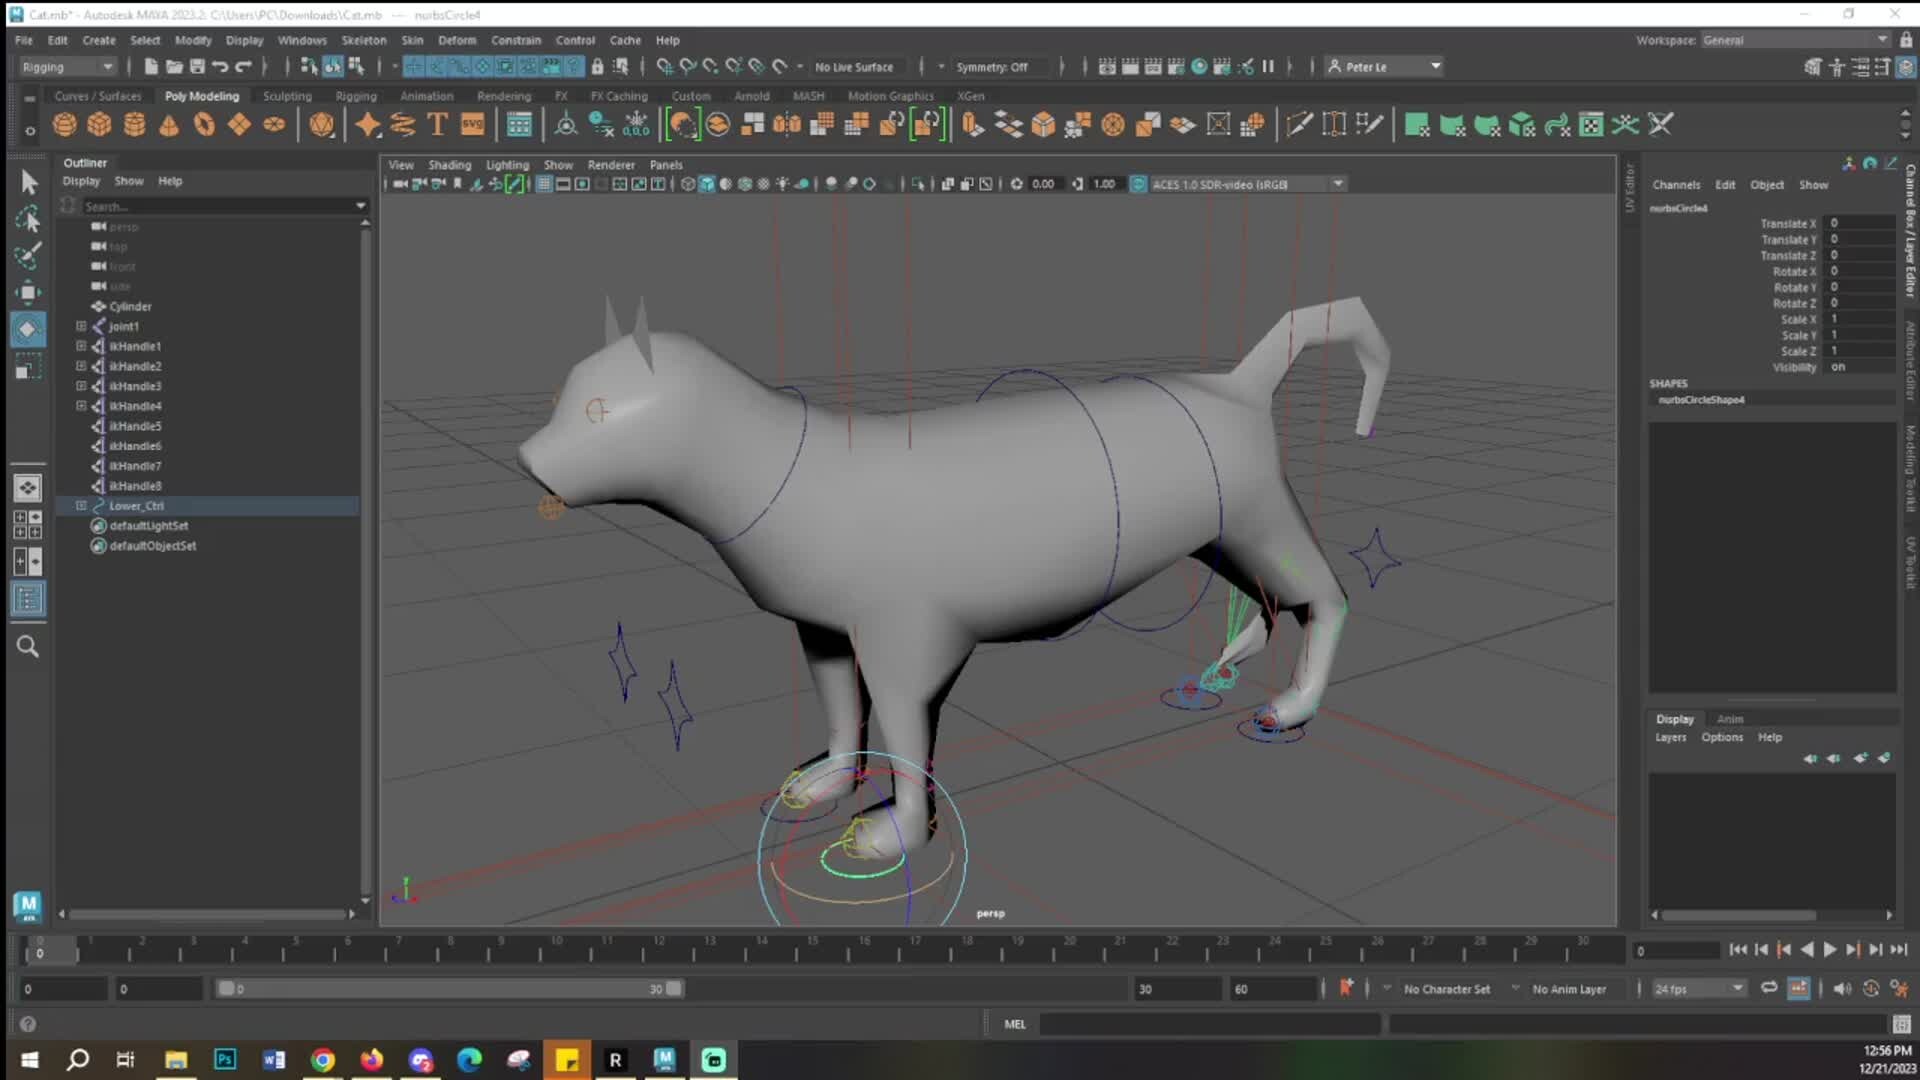Viewport: 1920px width, 1080px height.
Task: Toggle wireframe shading mode in the viewport toolbar
Action: tap(688, 184)
